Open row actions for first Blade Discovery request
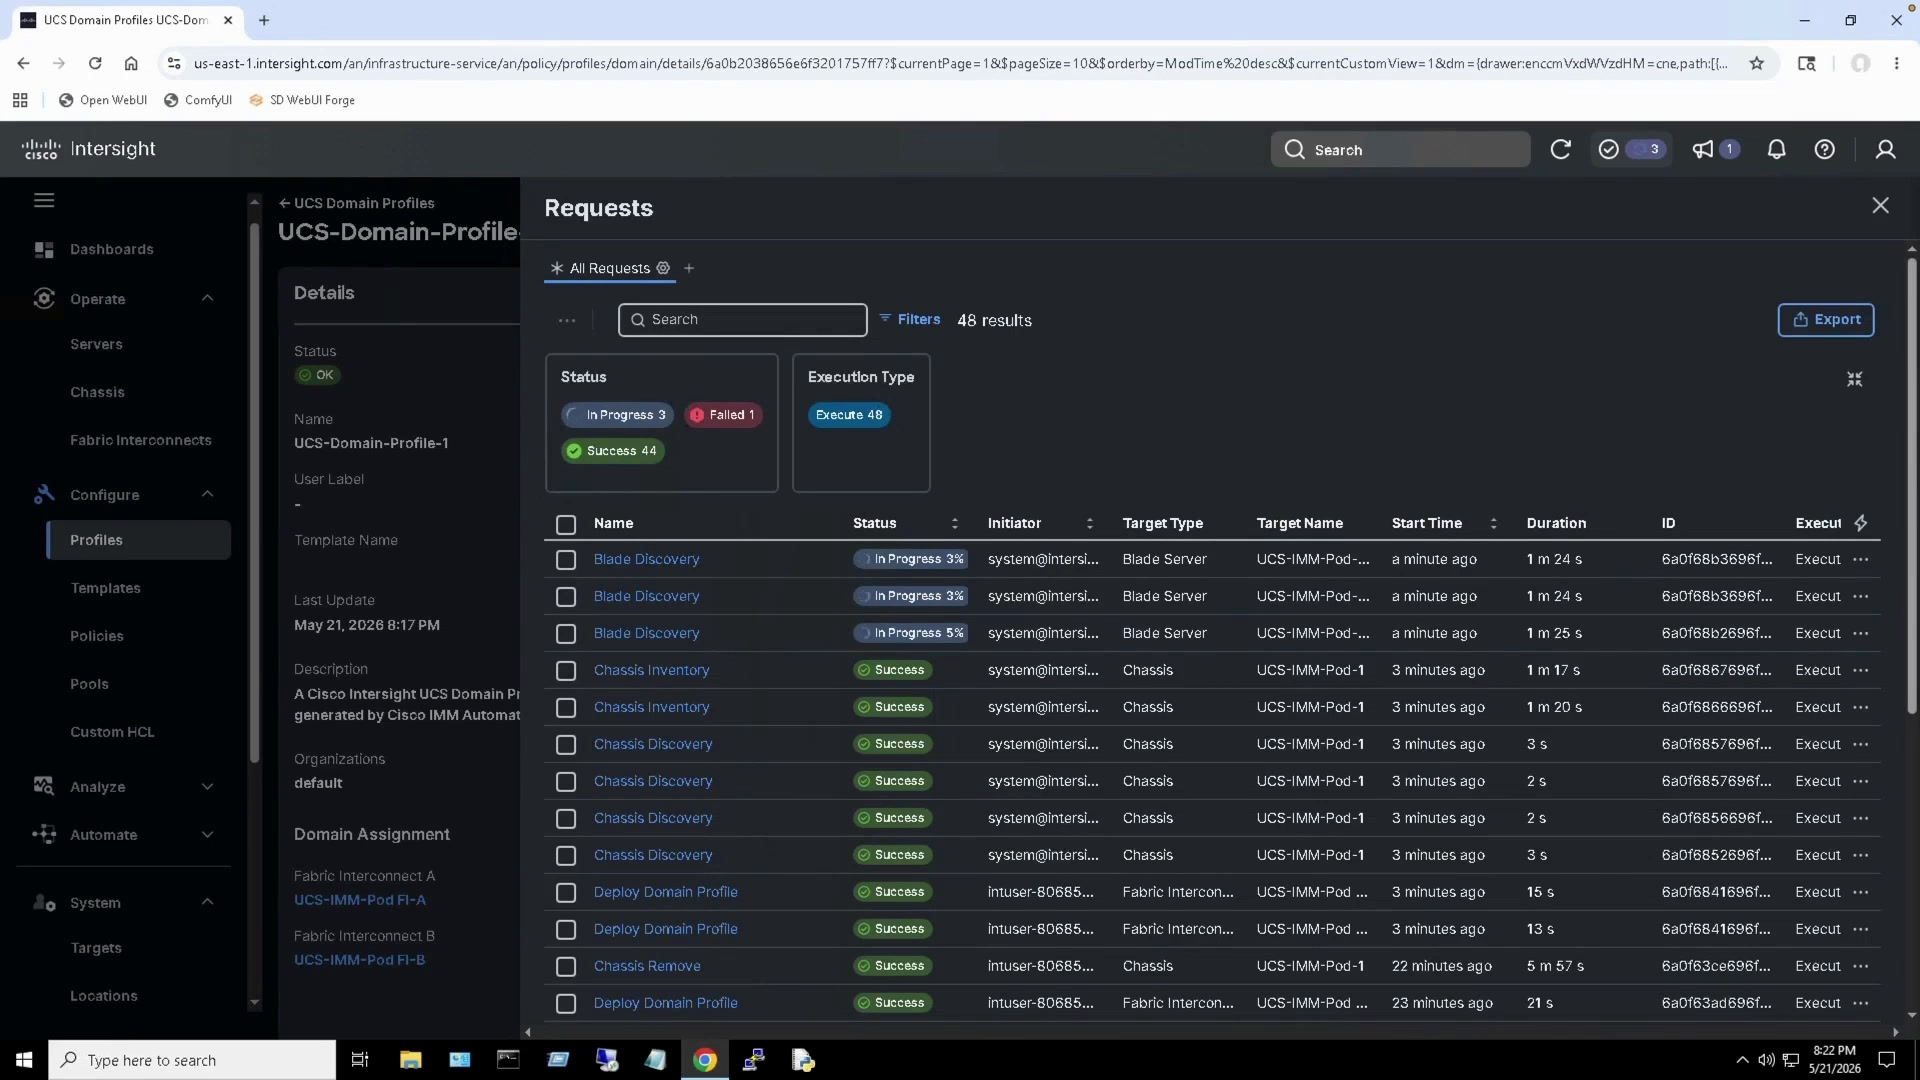Image resolution: width=1920 pixels, height=1080 pixels. coord(1860,559)
